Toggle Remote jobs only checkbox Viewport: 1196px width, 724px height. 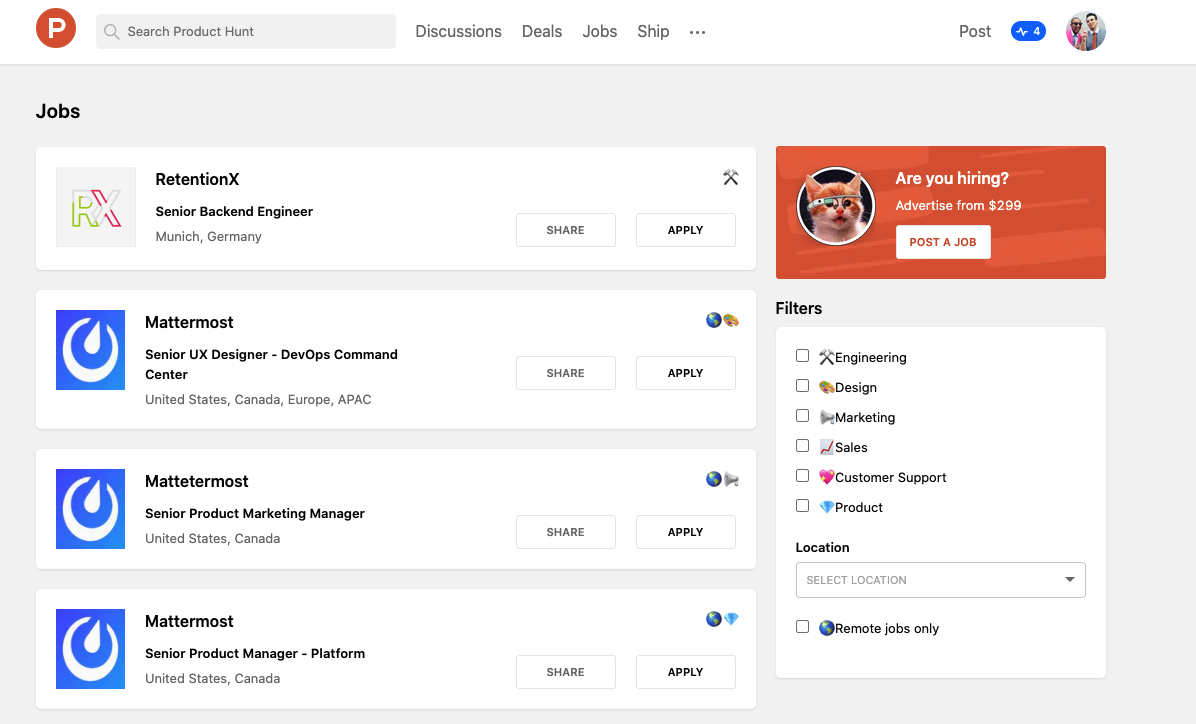pyautogui.click(x=802, y=627)
